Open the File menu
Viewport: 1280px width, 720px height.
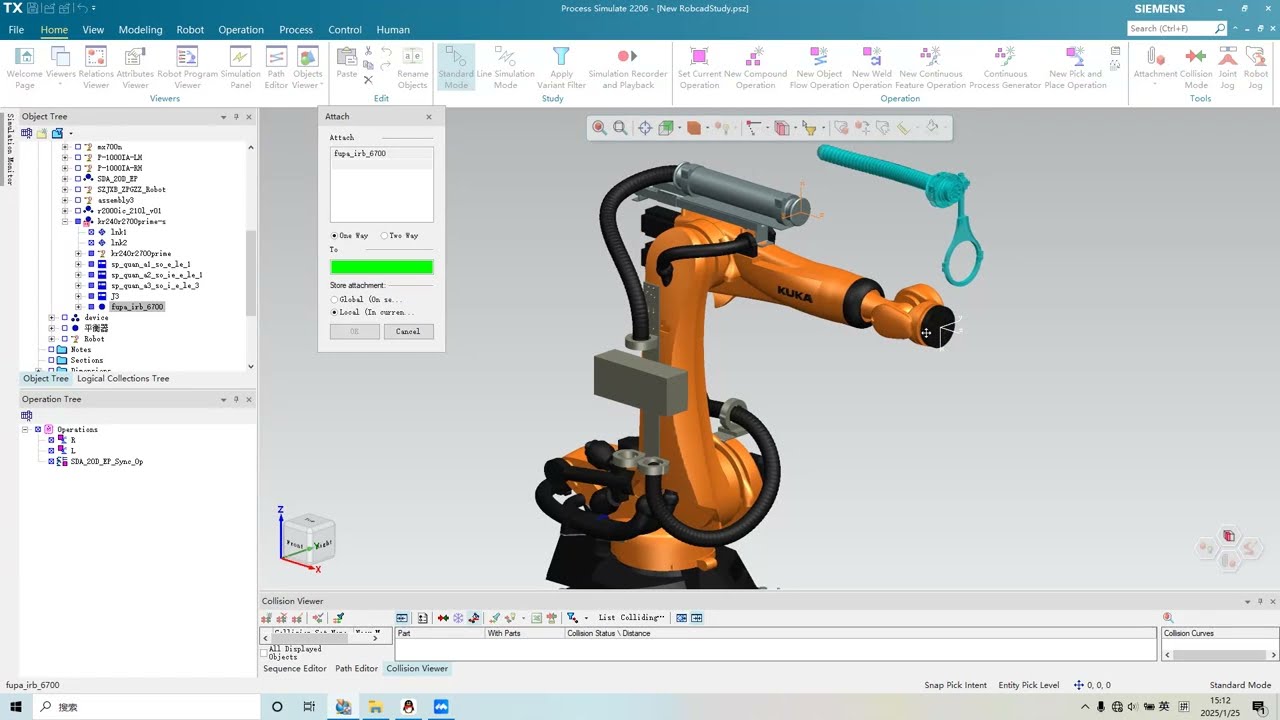click(x=16, y=30)
